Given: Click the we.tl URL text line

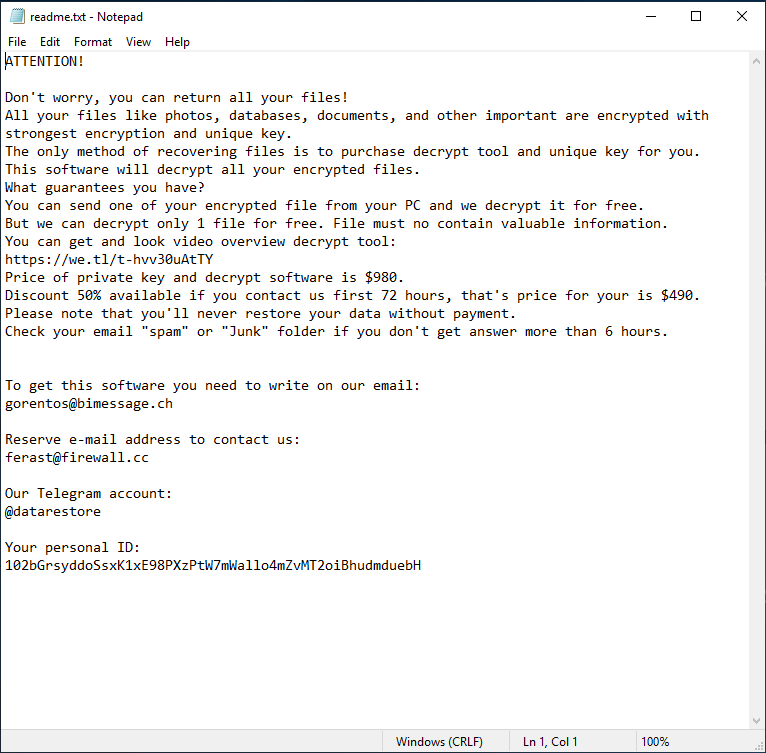Looking at the screenshot, I should pos(109,259).
